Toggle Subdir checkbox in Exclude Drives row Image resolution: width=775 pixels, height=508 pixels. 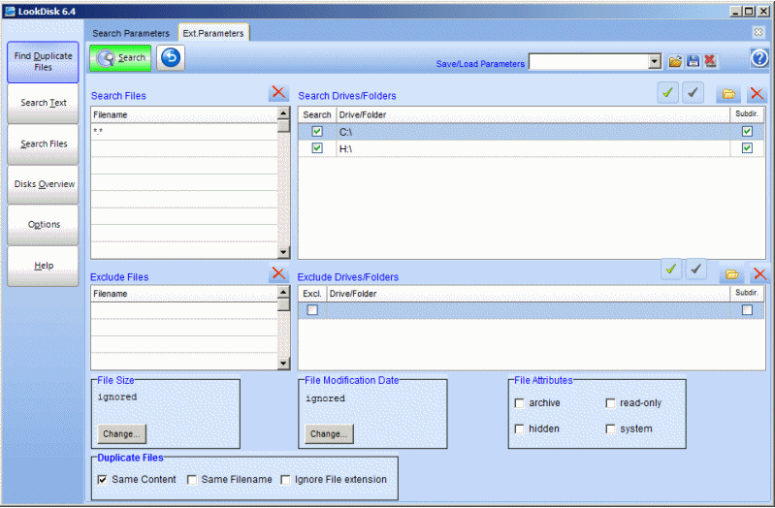coord(747,310)
